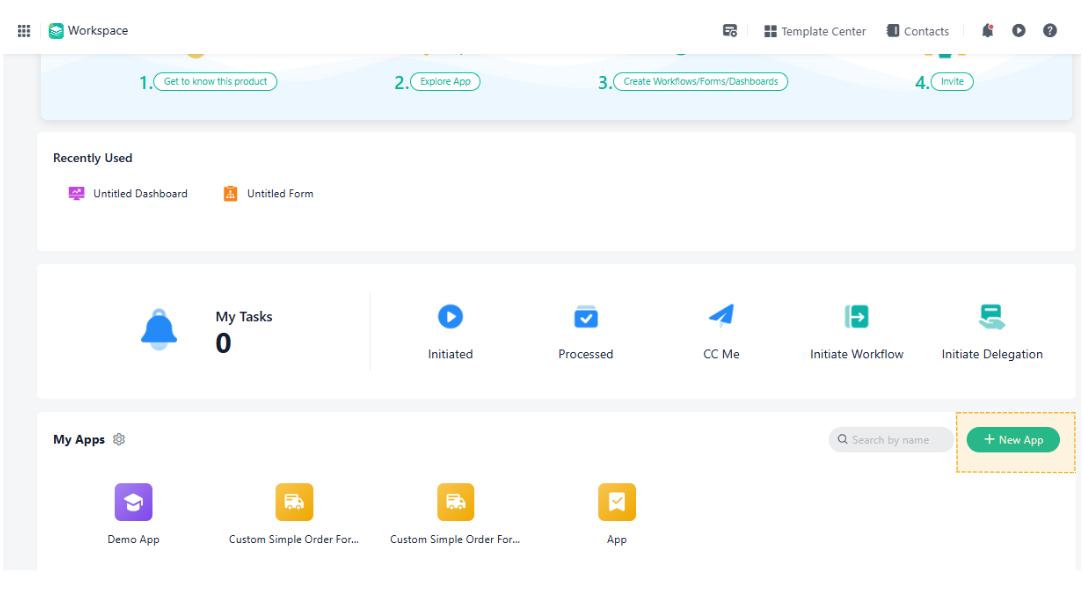Open the help question mark icon

pyautogui.click(x=1049, y=30)
